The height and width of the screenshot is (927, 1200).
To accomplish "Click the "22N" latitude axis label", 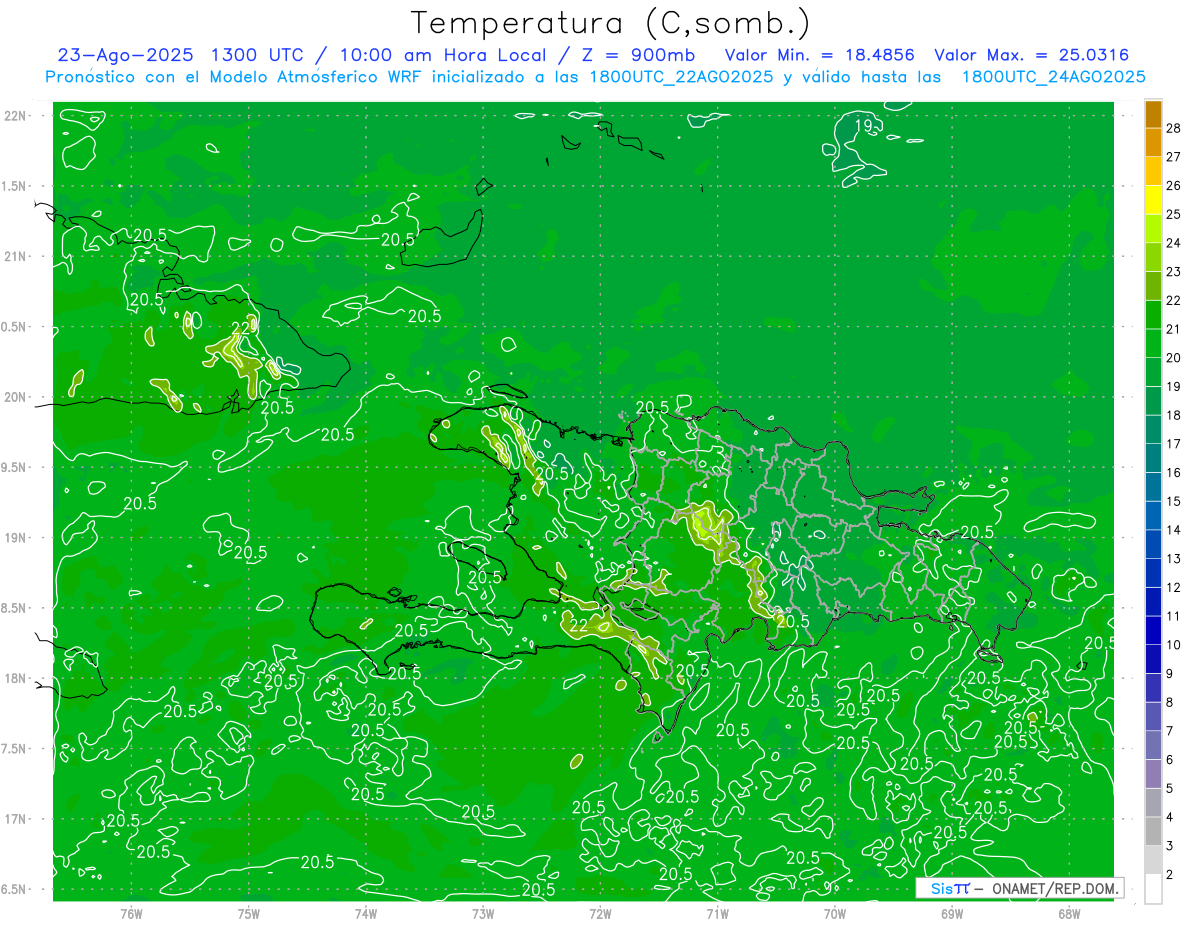I will [x=17, y=115].
